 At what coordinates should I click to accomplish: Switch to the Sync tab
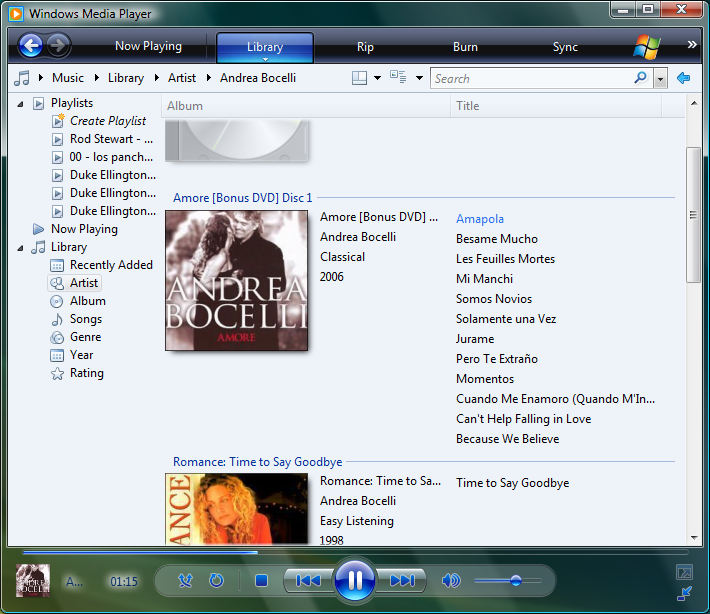click(565, 47)
